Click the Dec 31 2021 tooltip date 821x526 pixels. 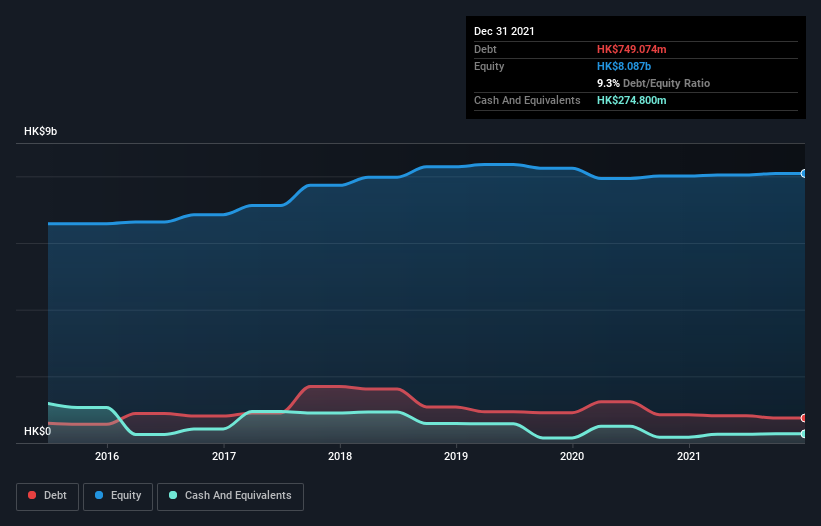[504, 31]
